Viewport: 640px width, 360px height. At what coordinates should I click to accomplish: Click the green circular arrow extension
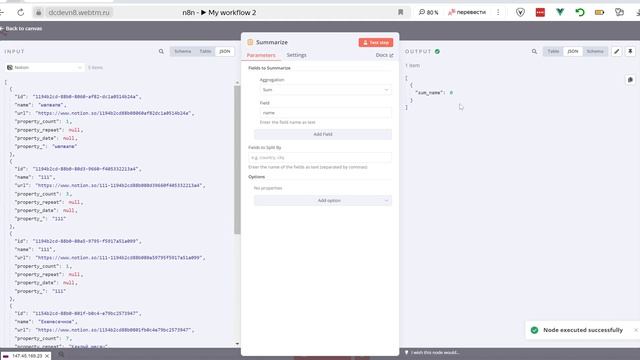[x=580, y=13]
